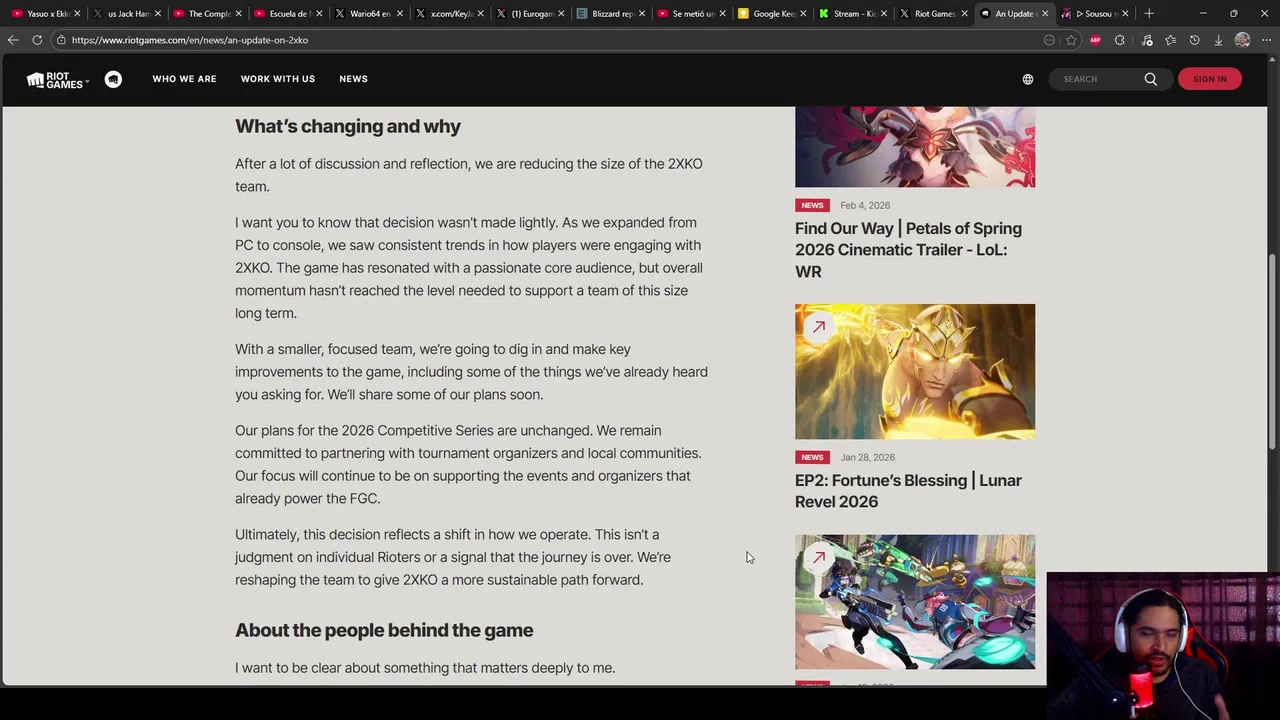Click the page vertical scrollbar thumb

click(x=1273, y=351)
